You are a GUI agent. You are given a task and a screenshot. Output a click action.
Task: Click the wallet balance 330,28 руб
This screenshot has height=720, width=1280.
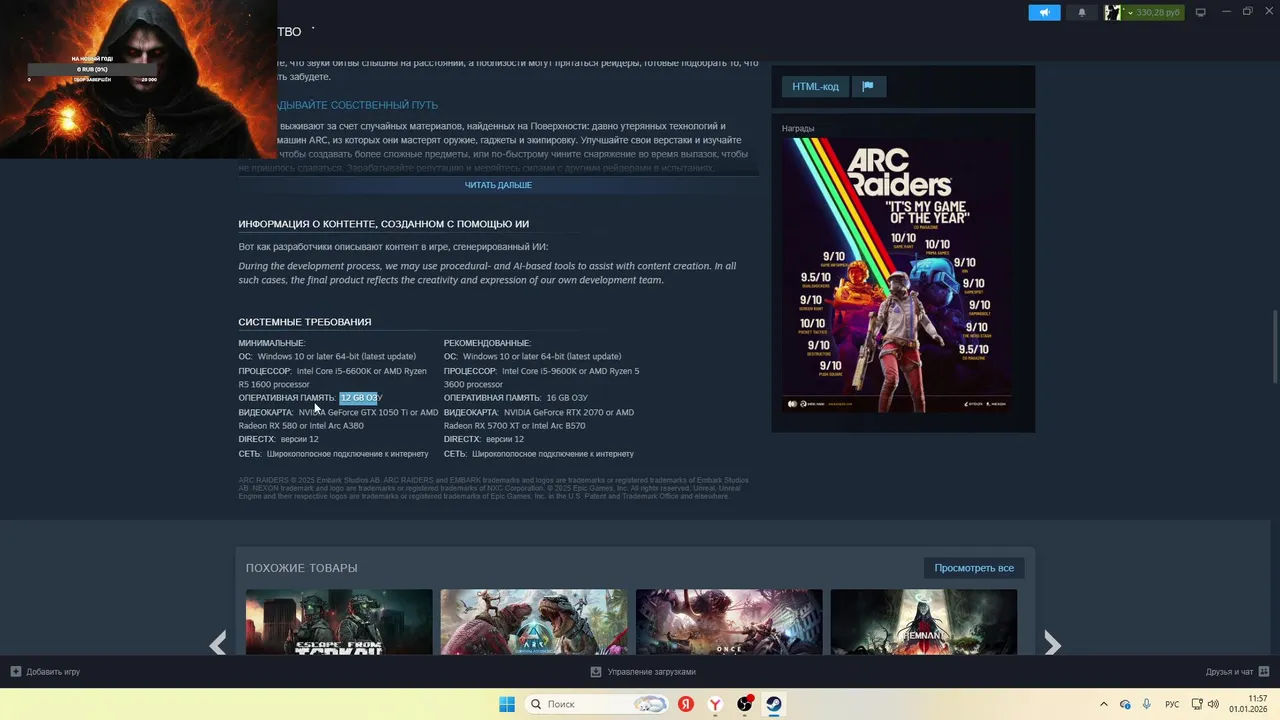1158,13
